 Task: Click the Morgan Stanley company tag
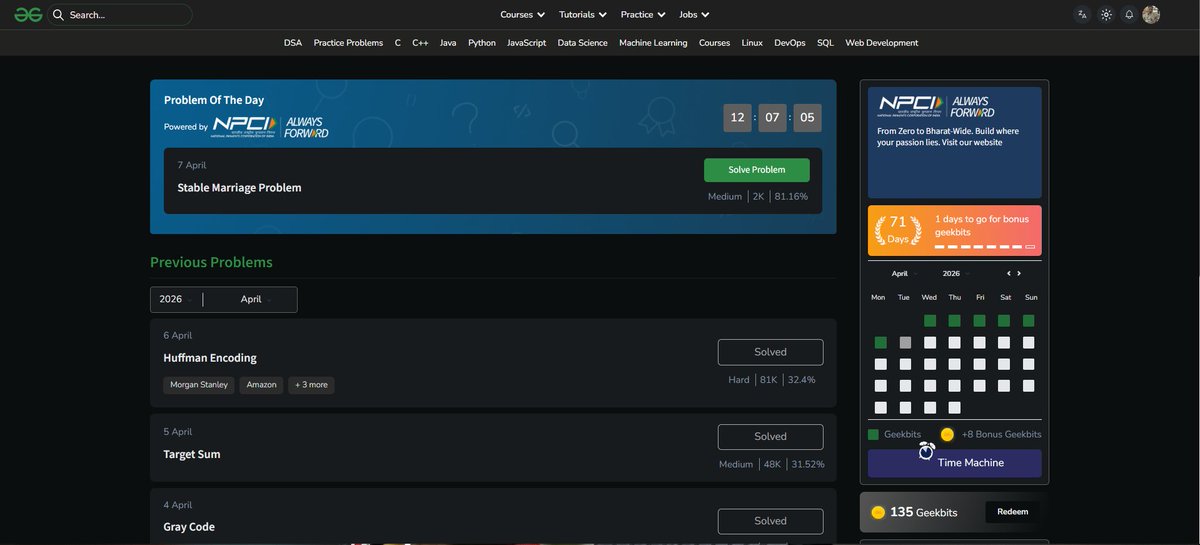pos(199,385)
